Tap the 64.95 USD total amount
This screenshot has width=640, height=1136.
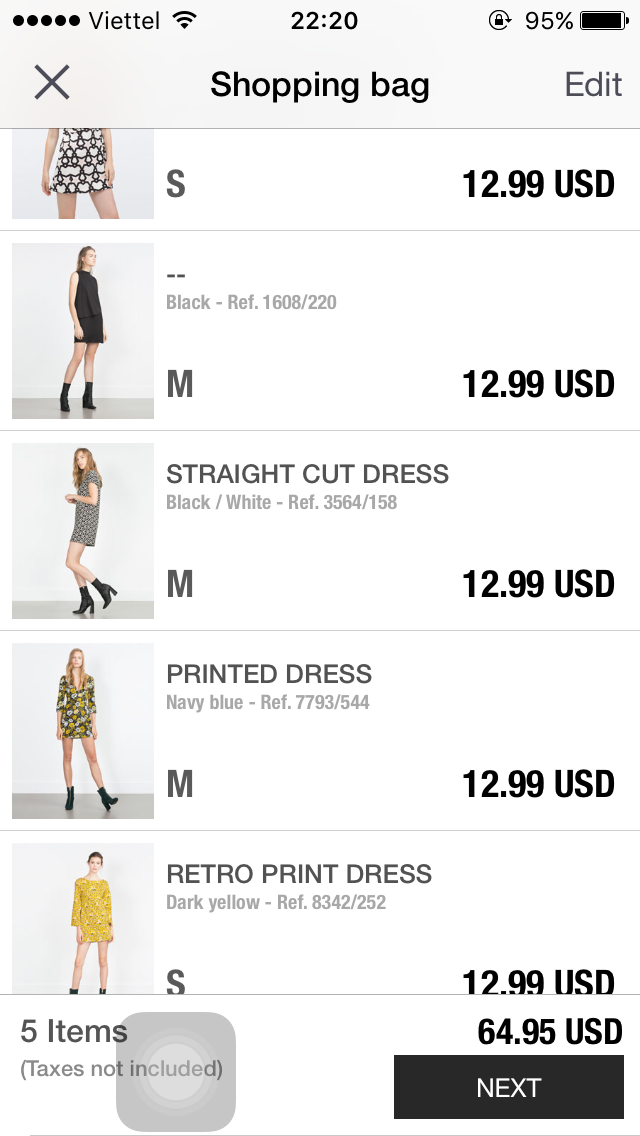pyautogui.click(x=549, y=1032)
